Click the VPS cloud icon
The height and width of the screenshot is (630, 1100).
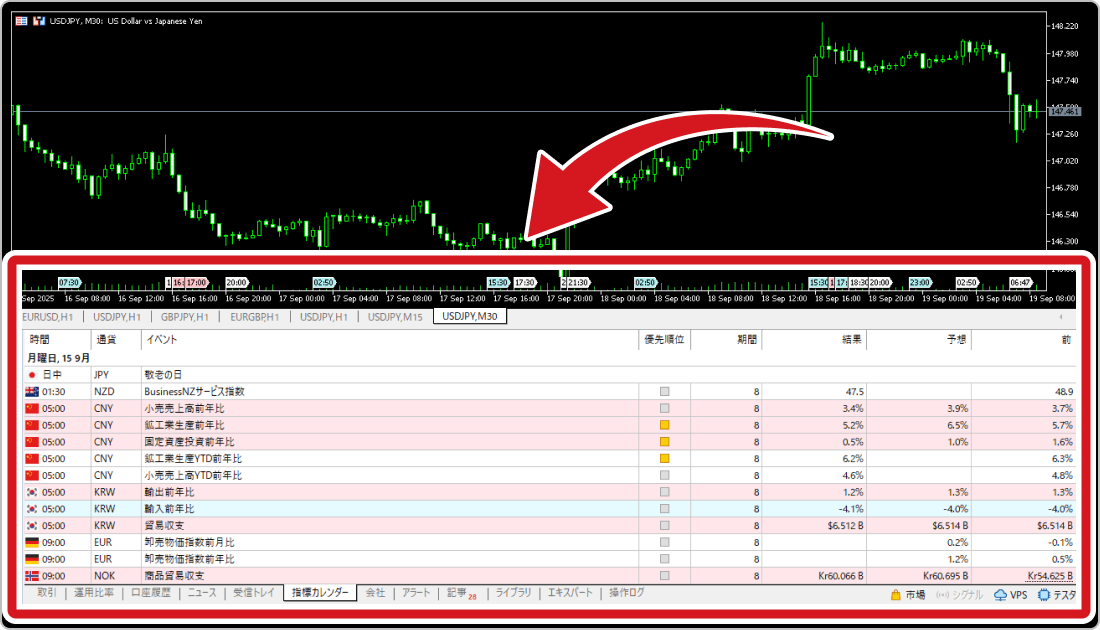1002,595
